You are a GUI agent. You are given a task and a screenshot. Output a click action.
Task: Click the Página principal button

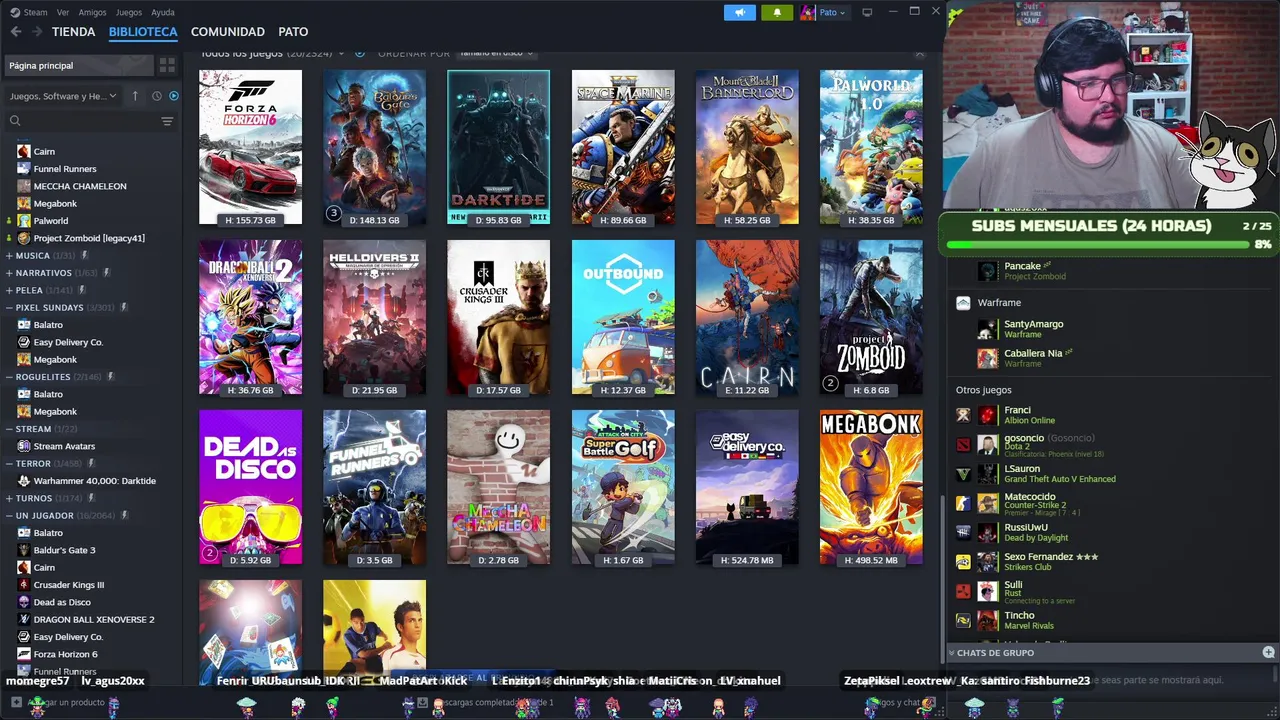[78, 65]
